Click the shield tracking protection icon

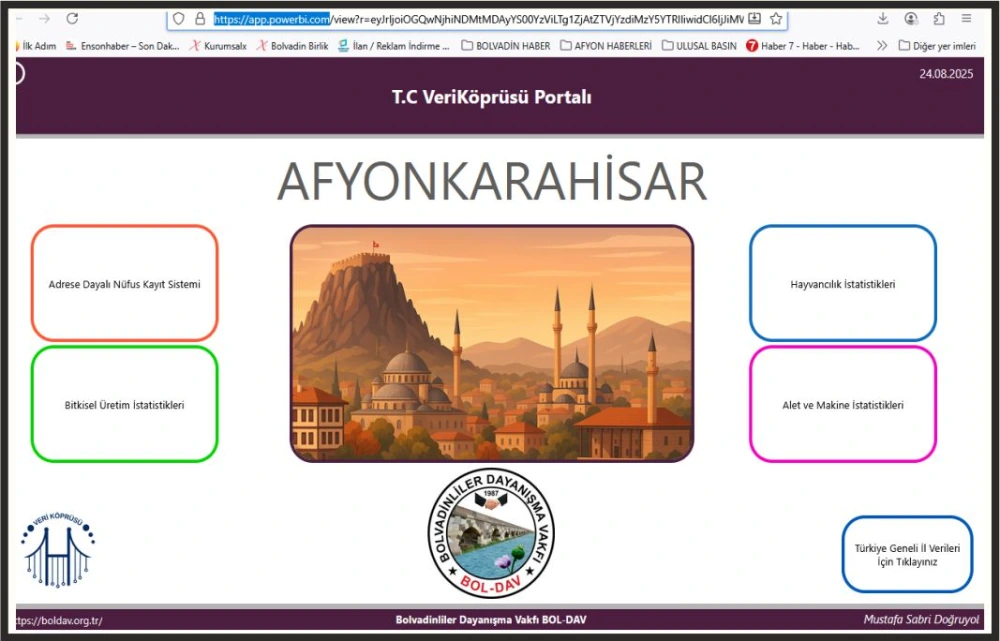pyautogui.click(x=179, y=19)
